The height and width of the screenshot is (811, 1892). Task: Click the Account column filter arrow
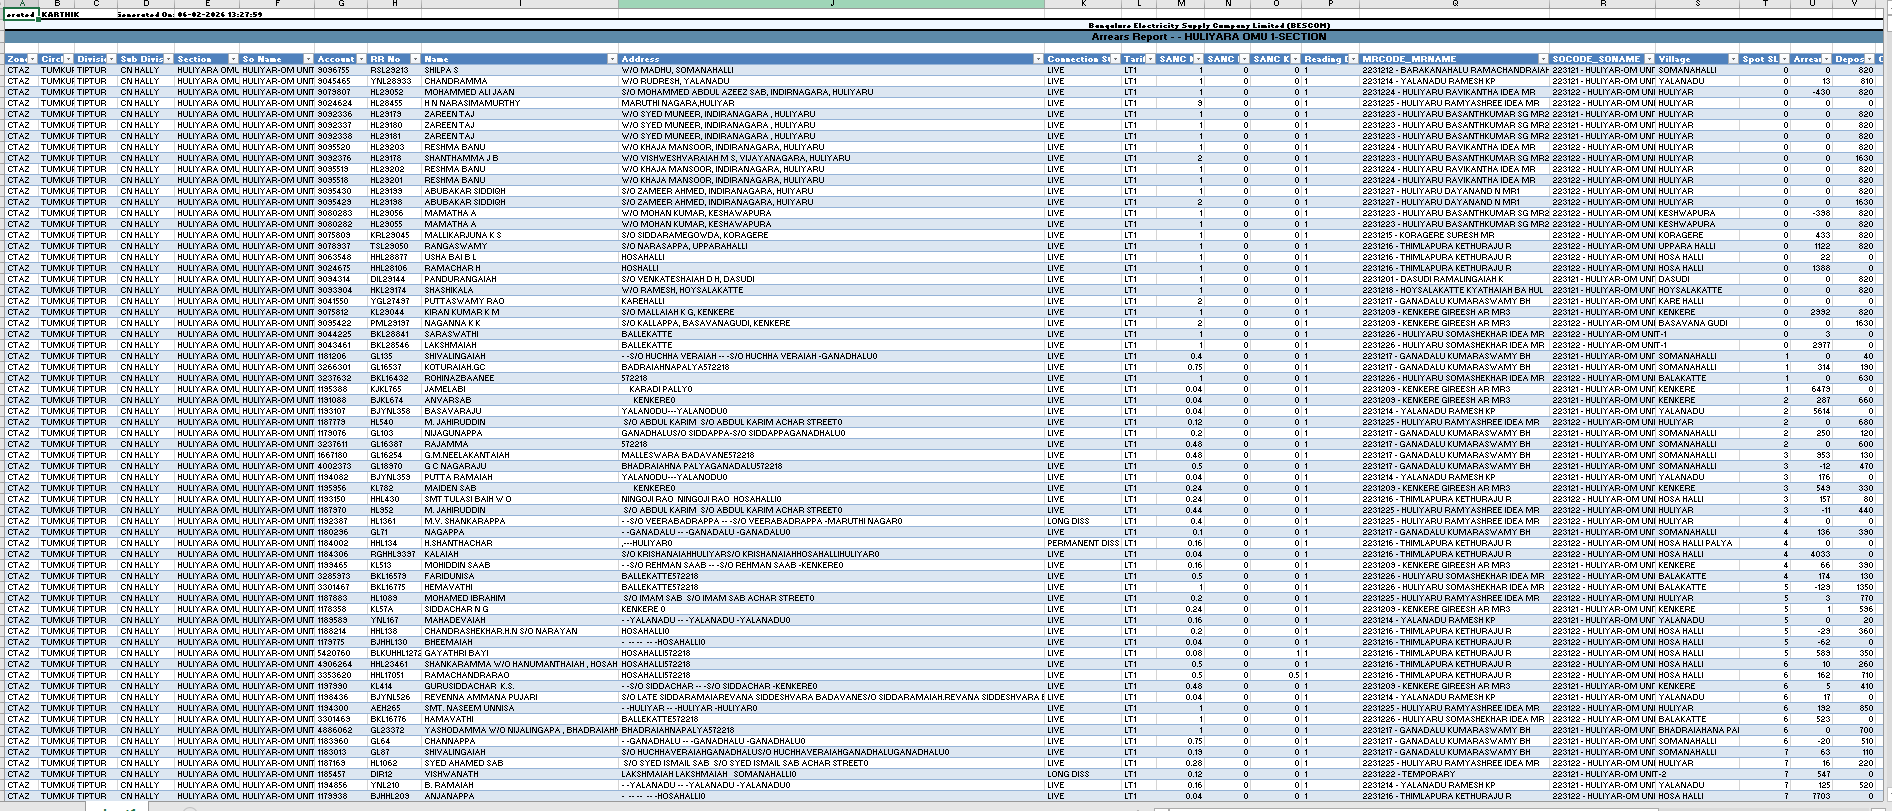(x=361, y=59)
